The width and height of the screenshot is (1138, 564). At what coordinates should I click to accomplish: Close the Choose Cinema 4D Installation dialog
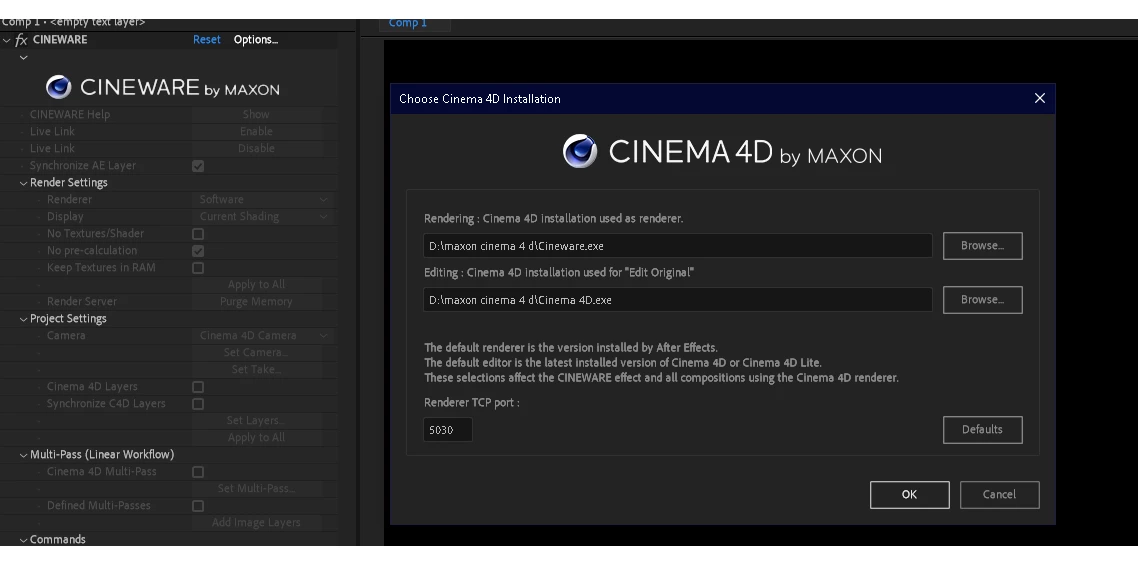1039,98
